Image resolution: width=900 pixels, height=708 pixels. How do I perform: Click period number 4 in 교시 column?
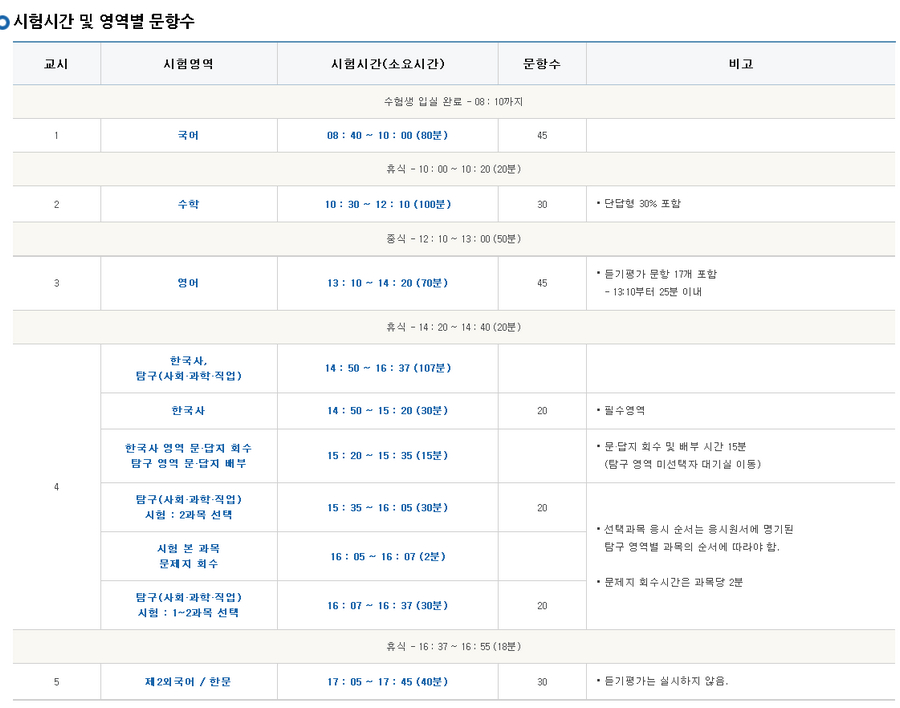tap(56, 487)
